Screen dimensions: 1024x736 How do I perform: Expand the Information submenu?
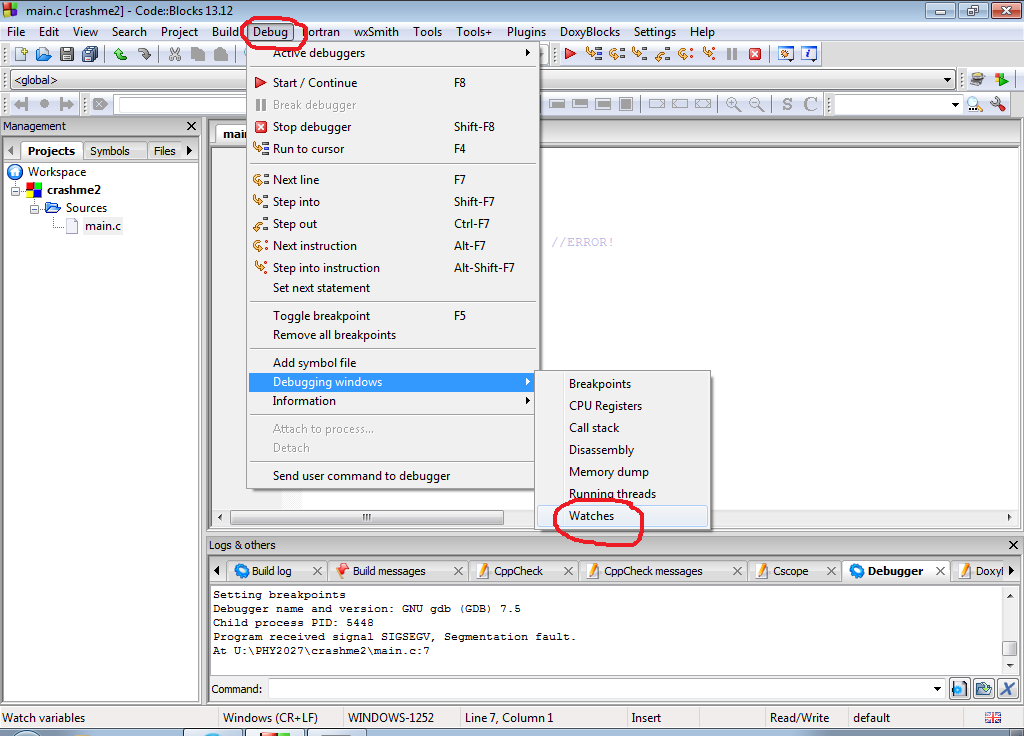[392, 401]
